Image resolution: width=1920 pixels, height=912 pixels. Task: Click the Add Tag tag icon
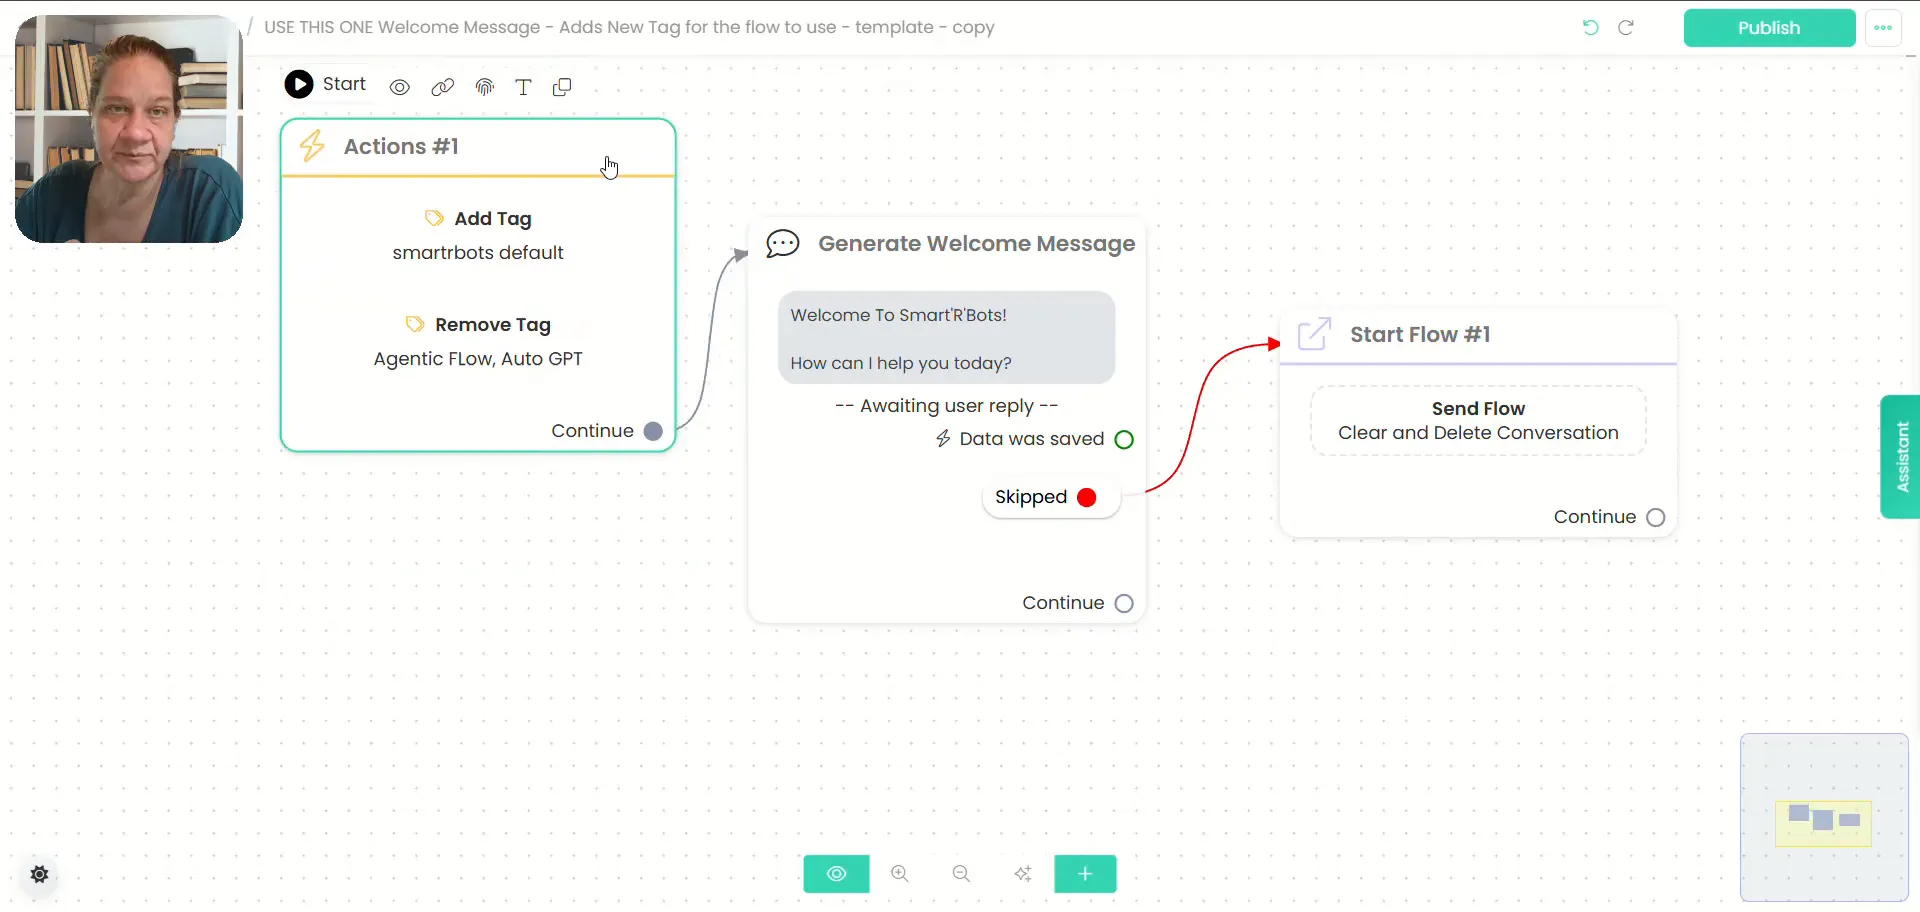click(x=434, y=218)
